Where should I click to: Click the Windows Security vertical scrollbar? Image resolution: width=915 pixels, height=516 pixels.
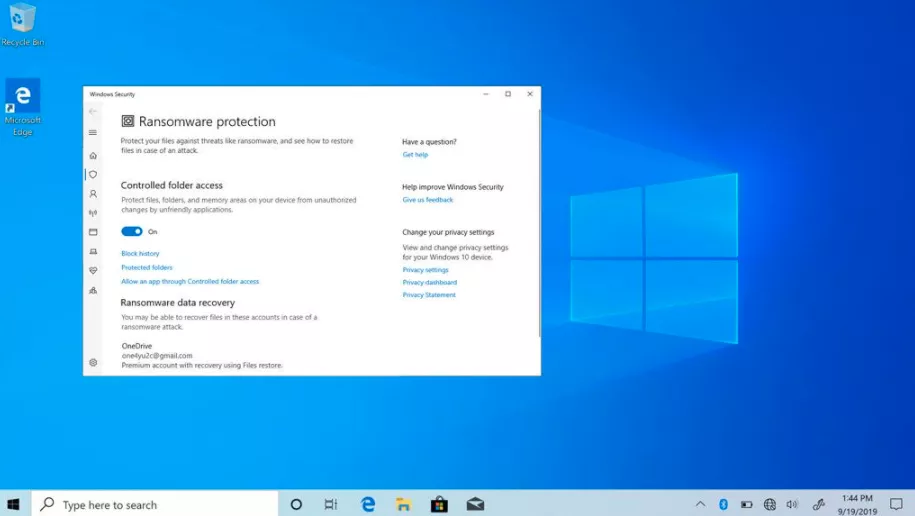(x=539, y=224)
